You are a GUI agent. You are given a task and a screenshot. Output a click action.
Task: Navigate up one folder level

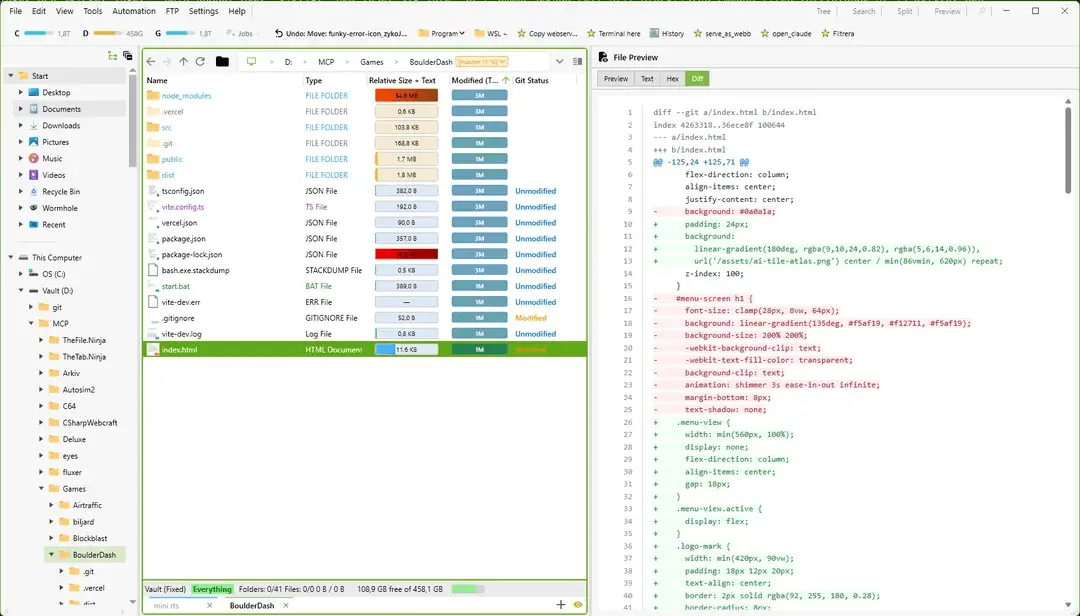coord(183,61)
